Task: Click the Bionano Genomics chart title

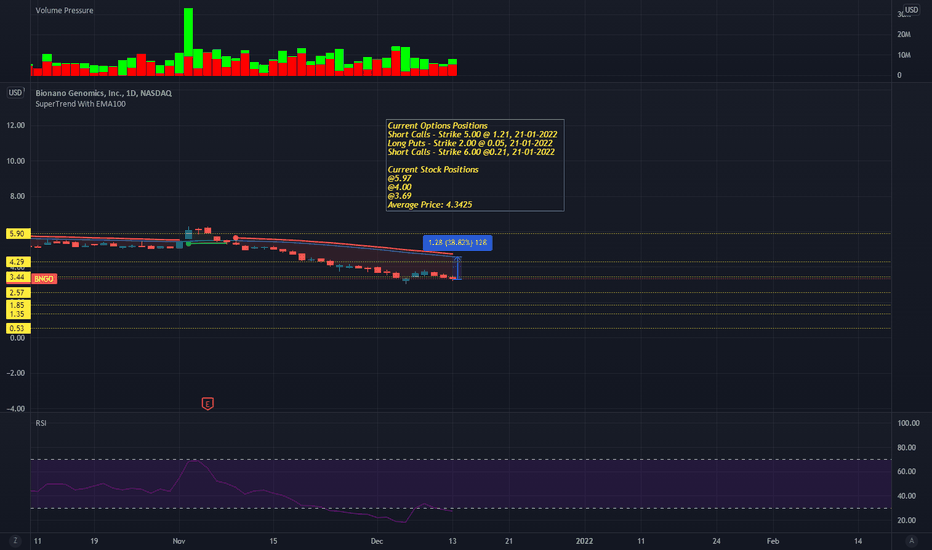Action: pos(103,93)
